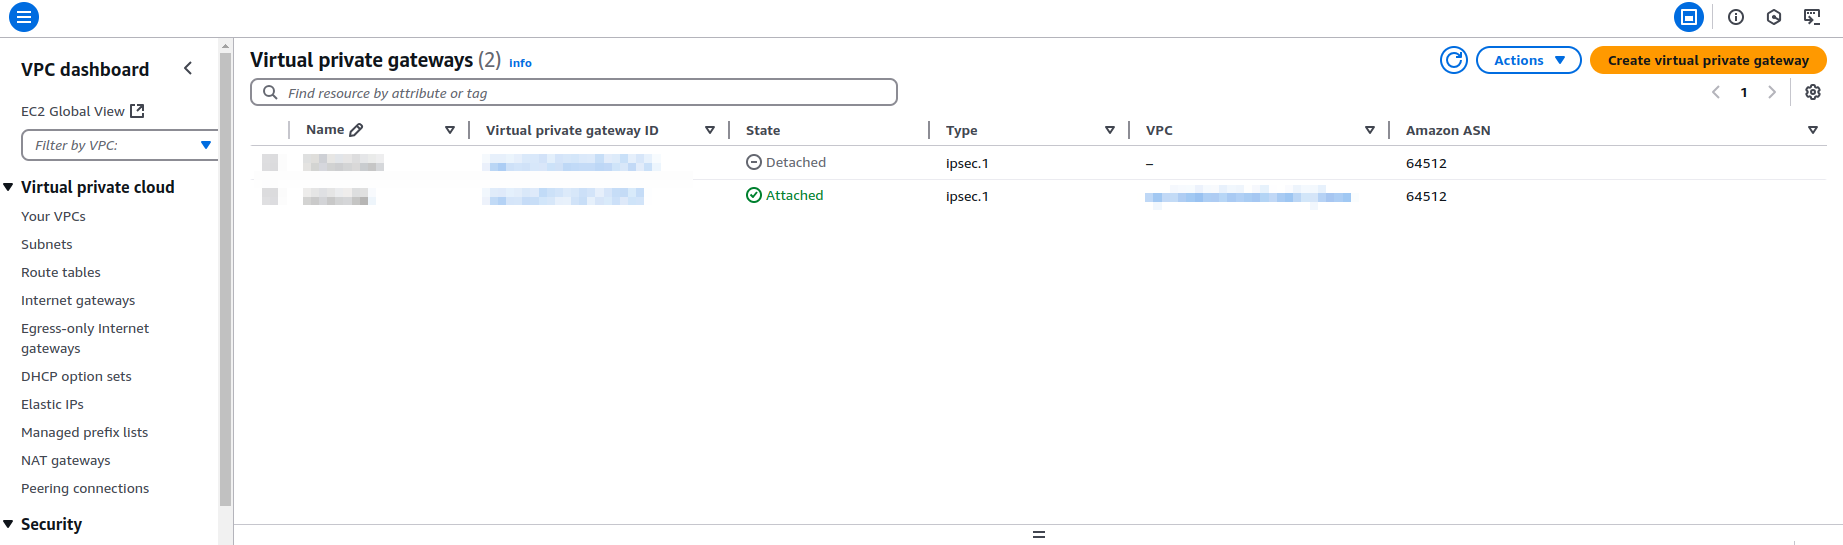This screenshot has height=545, width=1843.
Task: Open Peering connections page
Action: tap(85, 488)
